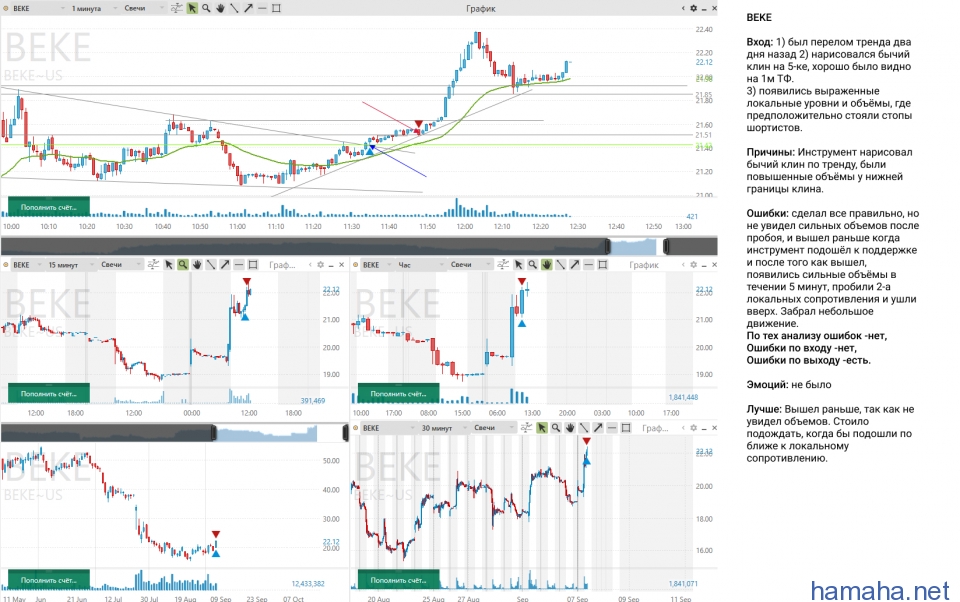The width and height of the screenshot is (960, 602).
Task: Click the left handle of the 1-minute chart range slider
Action: (608, 246)
